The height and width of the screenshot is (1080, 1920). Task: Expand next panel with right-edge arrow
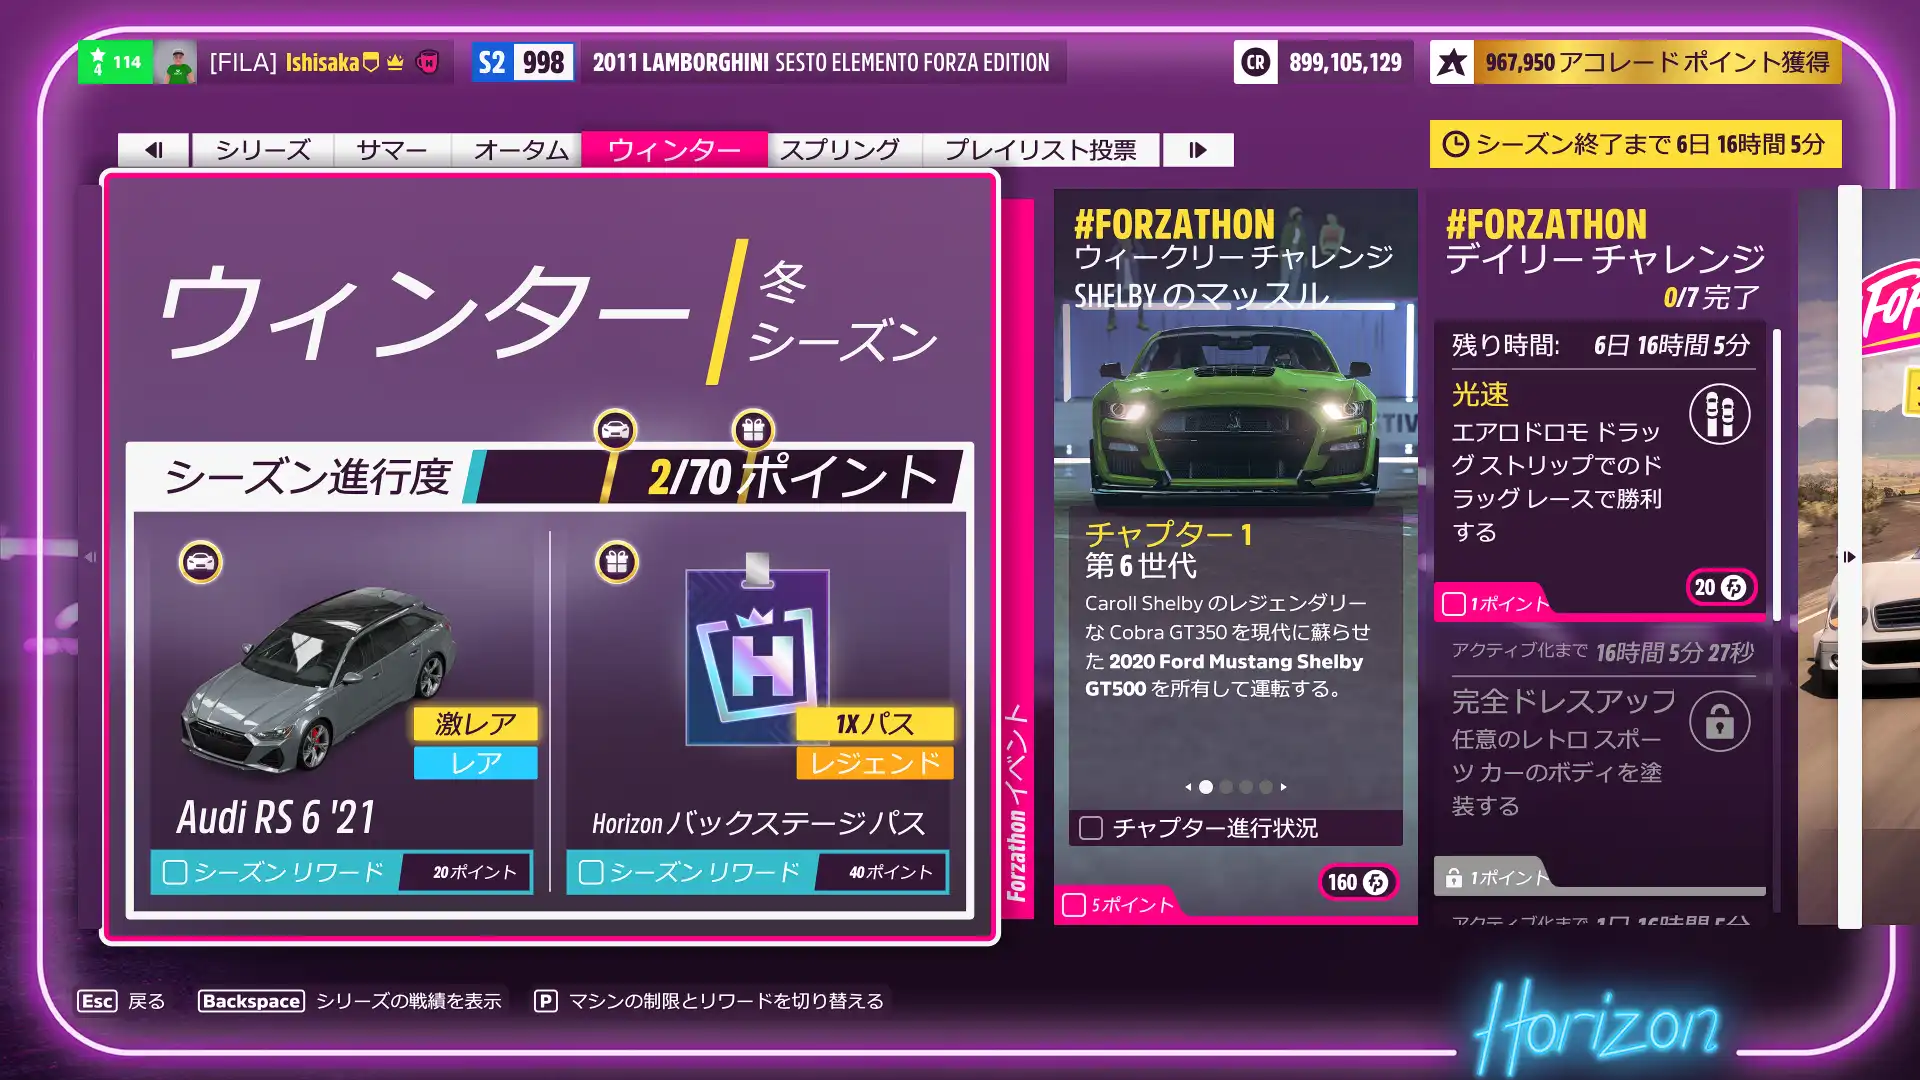(1849, 557)
